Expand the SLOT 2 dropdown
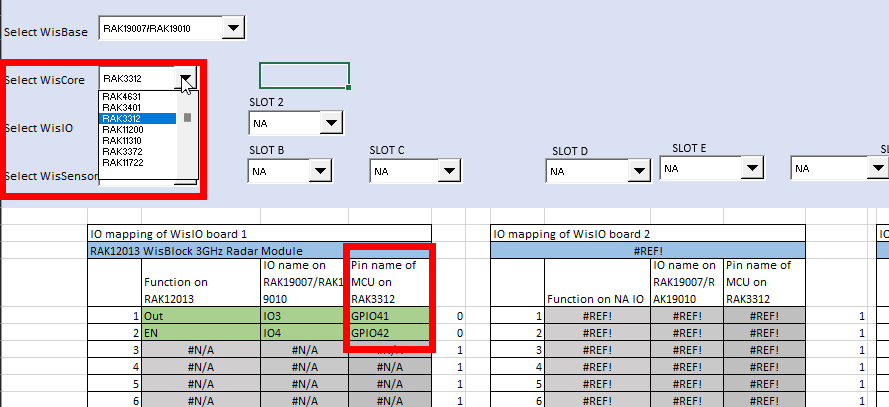Image resolution: width=889 pixels, height=407 pixels. [x=330, y=123]
